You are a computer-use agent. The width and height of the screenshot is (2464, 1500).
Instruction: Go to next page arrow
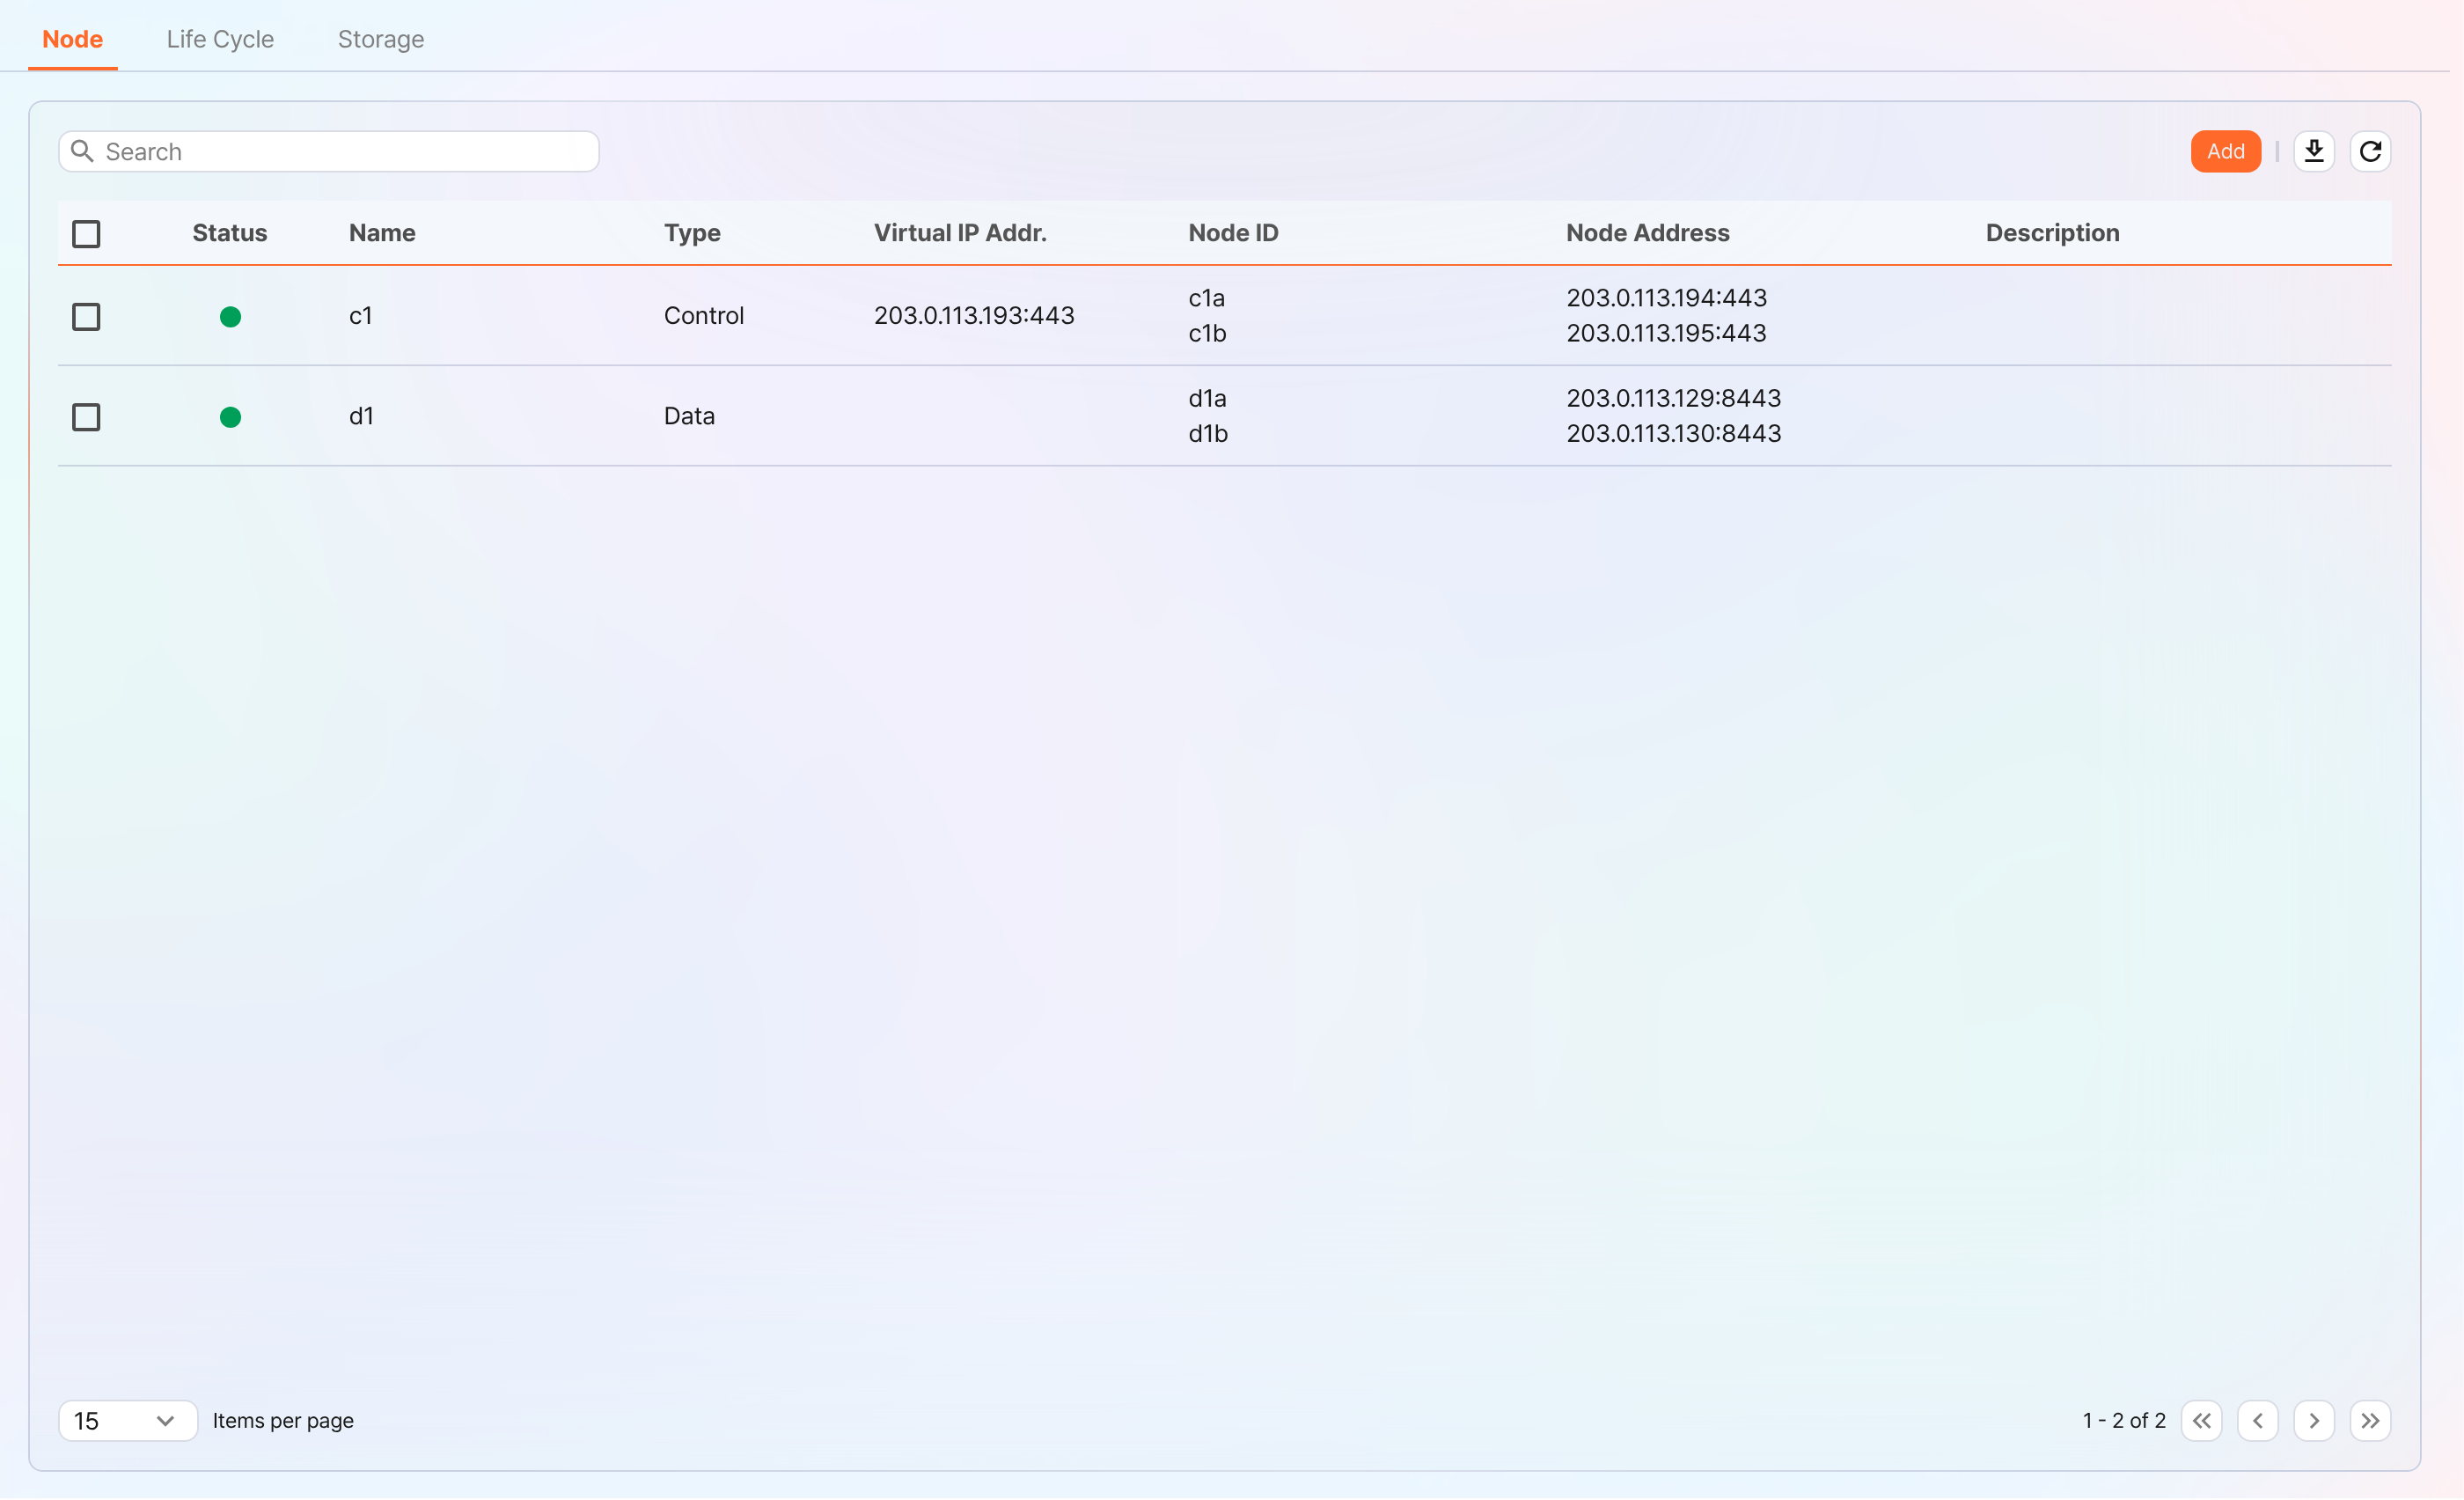(x=2314, y=1421)
